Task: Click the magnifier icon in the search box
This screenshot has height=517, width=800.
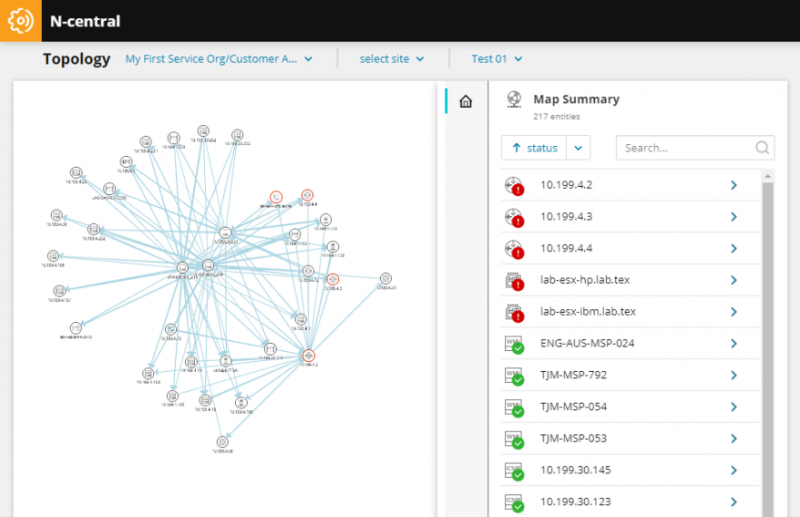Action: pos(762,148)
